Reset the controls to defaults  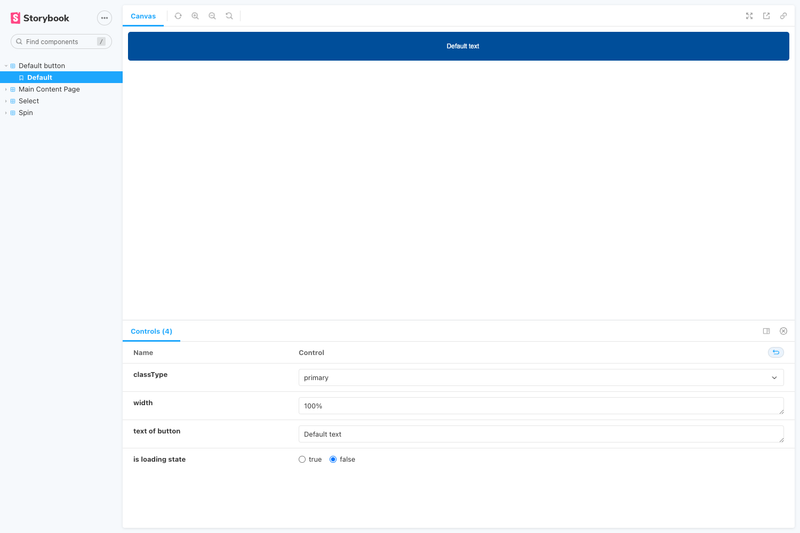click(776, 352)
